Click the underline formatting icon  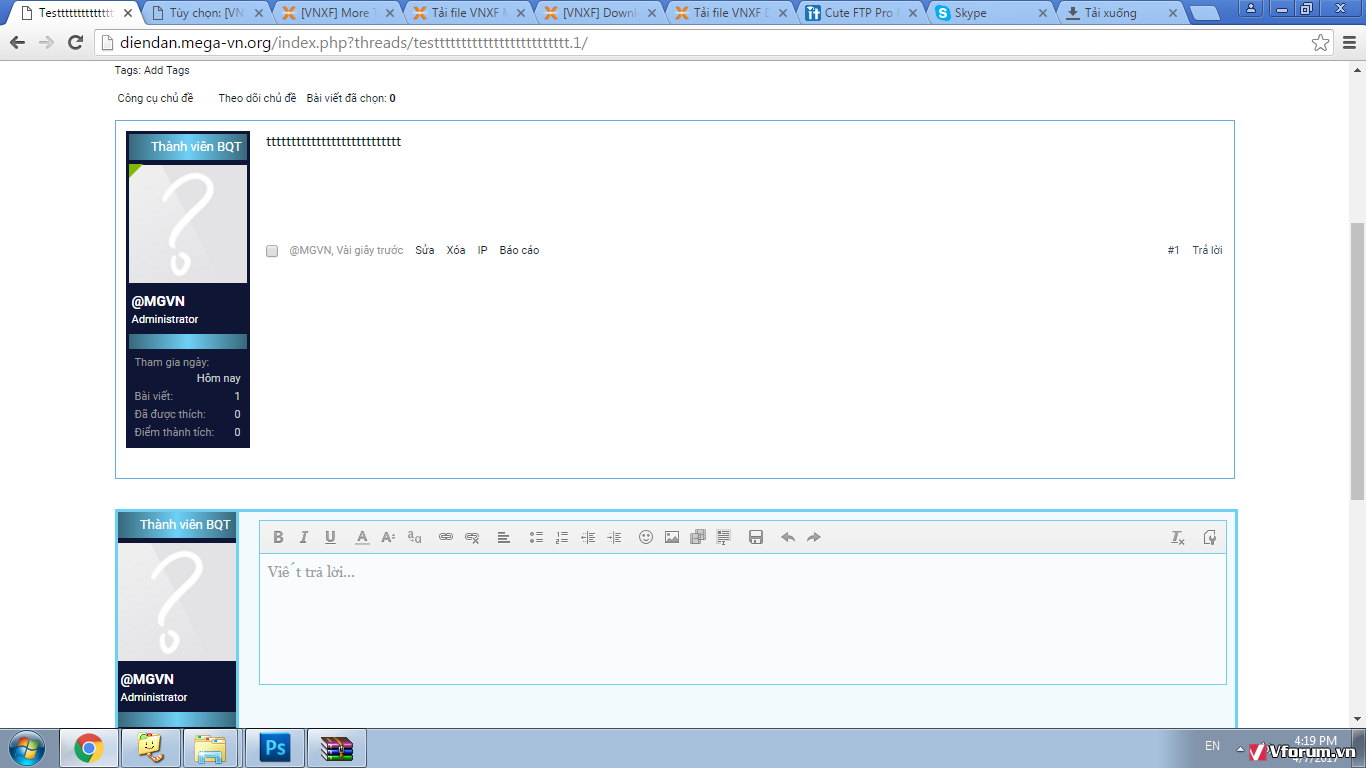330,537
